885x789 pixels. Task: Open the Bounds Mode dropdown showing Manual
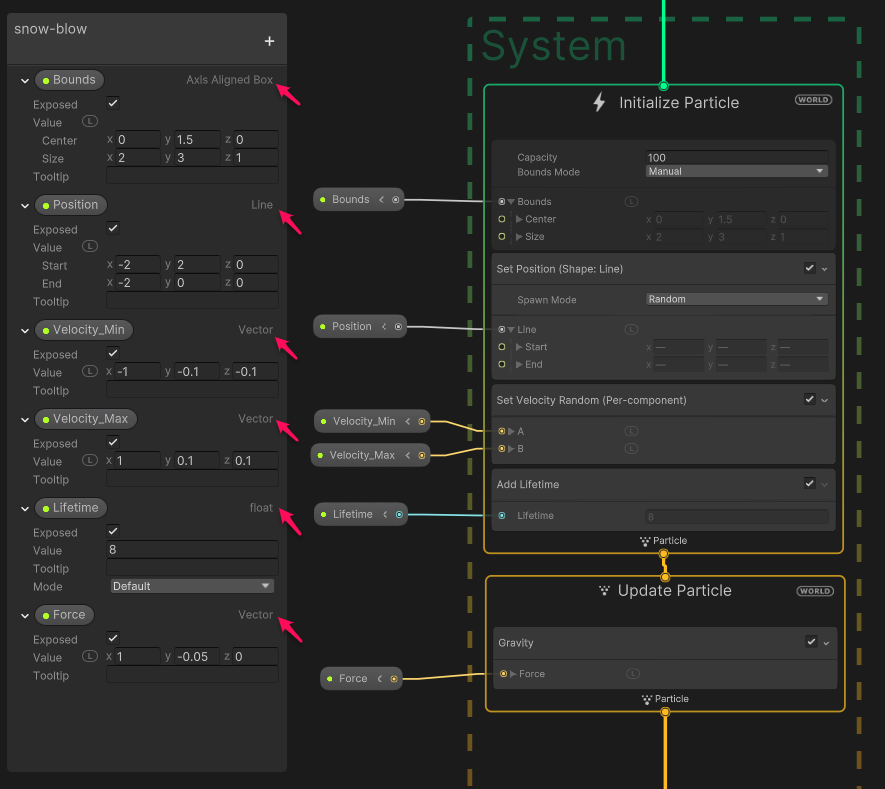coord(736,171)
